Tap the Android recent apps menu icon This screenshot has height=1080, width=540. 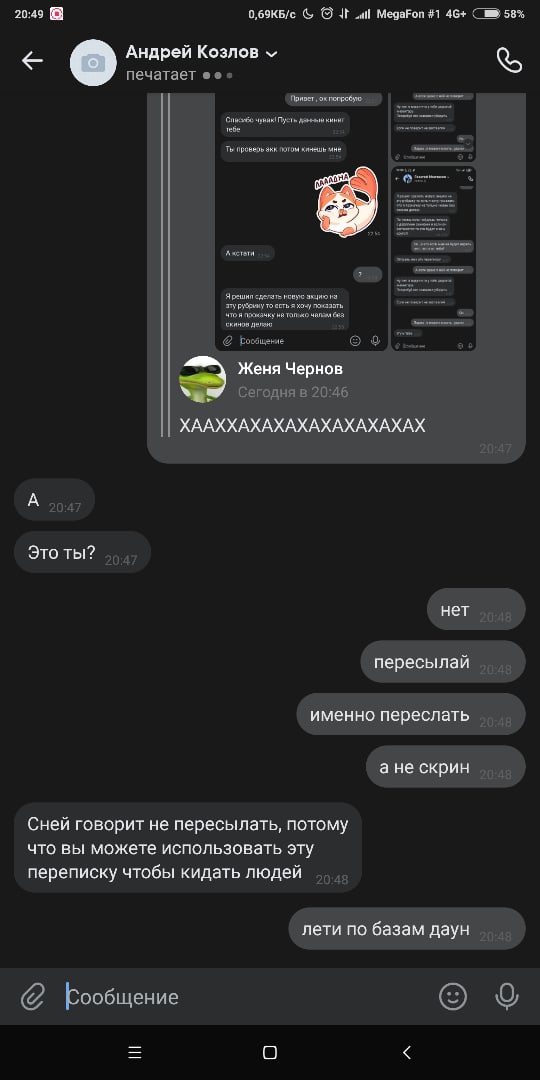[135, 1052]
